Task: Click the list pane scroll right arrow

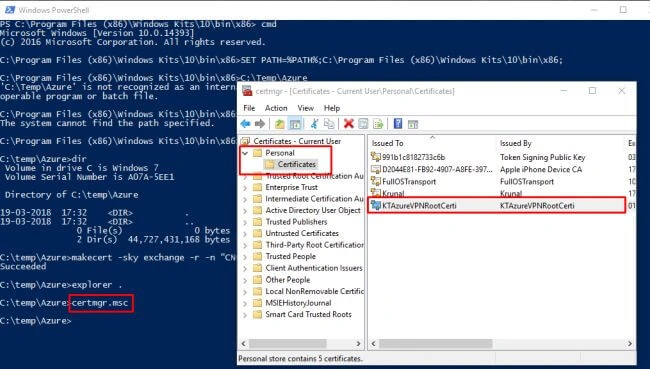Action: click(x=630, y=343)
